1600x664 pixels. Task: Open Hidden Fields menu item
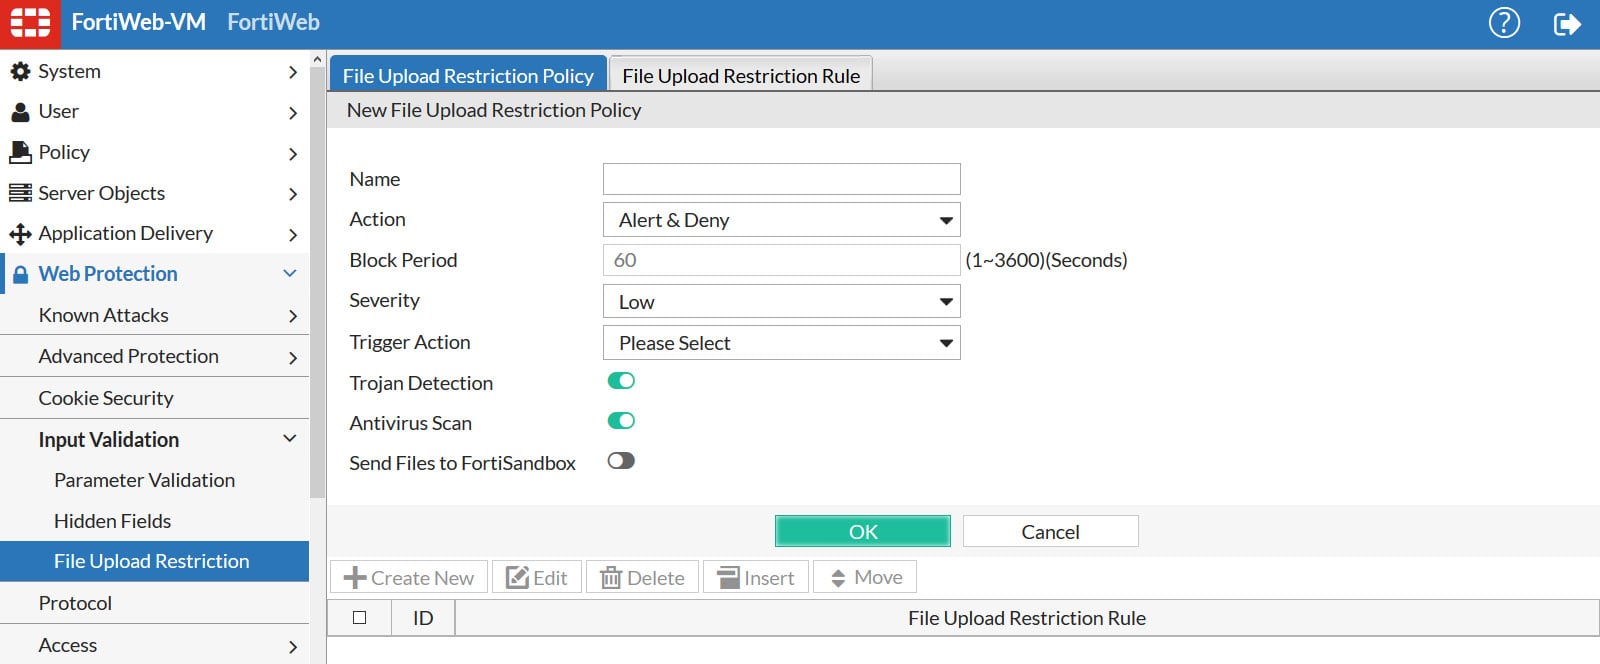[154, 521]
